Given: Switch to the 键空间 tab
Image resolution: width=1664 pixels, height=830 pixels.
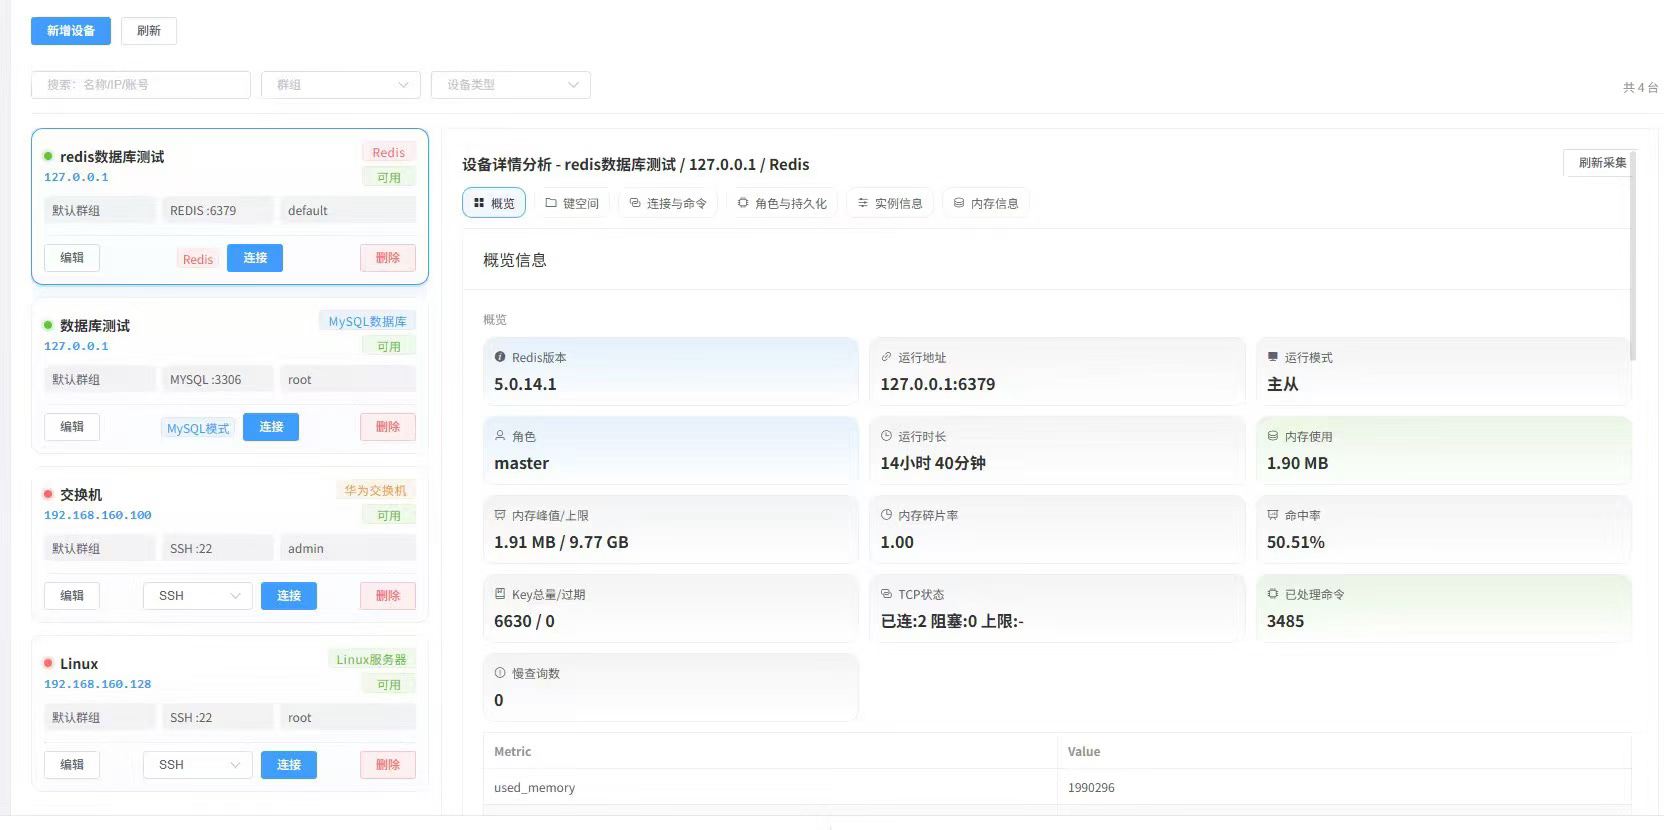Looking at the screenshot, I should (572, 203).
